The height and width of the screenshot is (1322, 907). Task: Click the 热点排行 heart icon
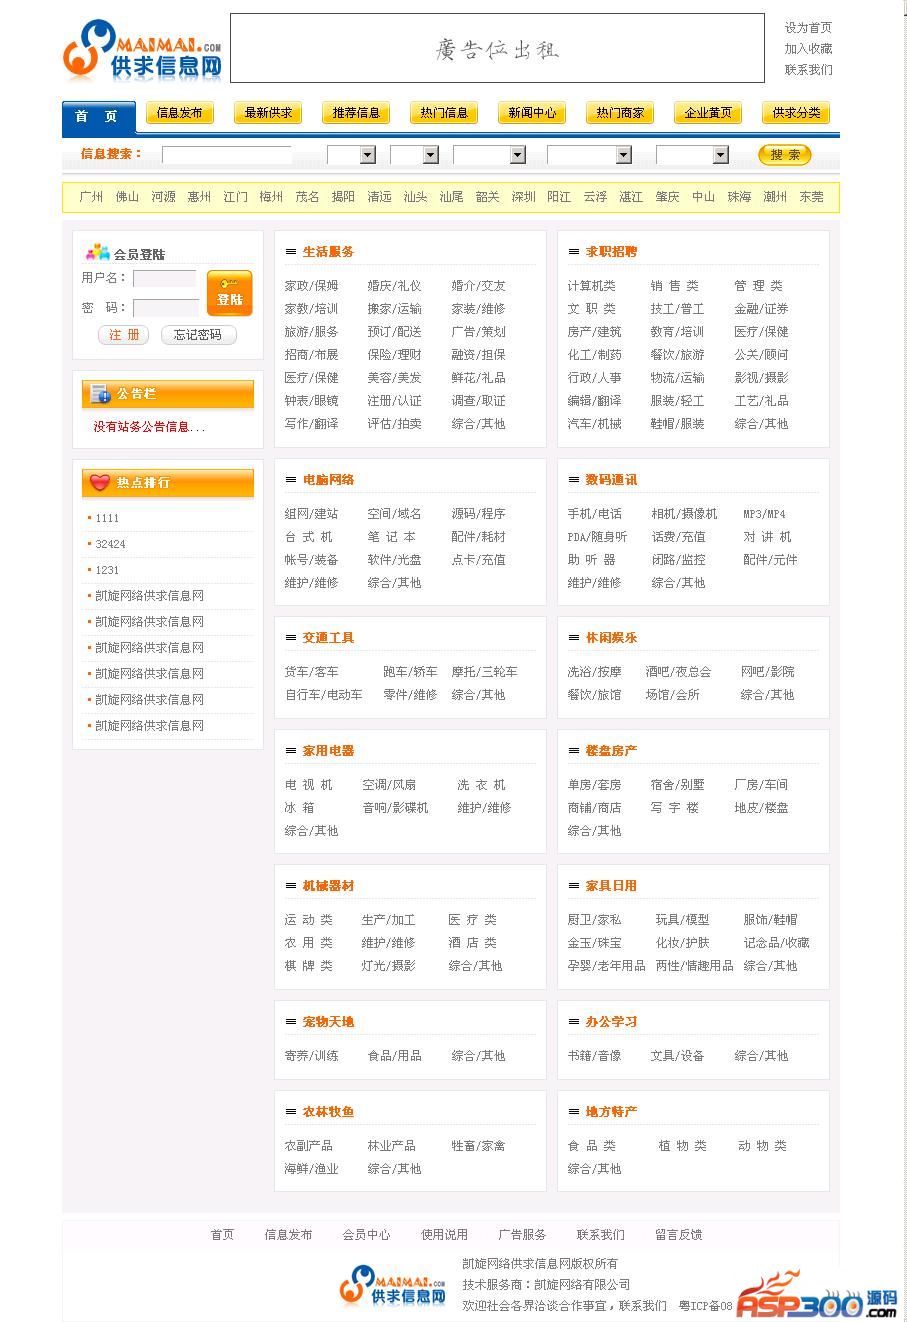pyautogui.click(x=100, y=483)
